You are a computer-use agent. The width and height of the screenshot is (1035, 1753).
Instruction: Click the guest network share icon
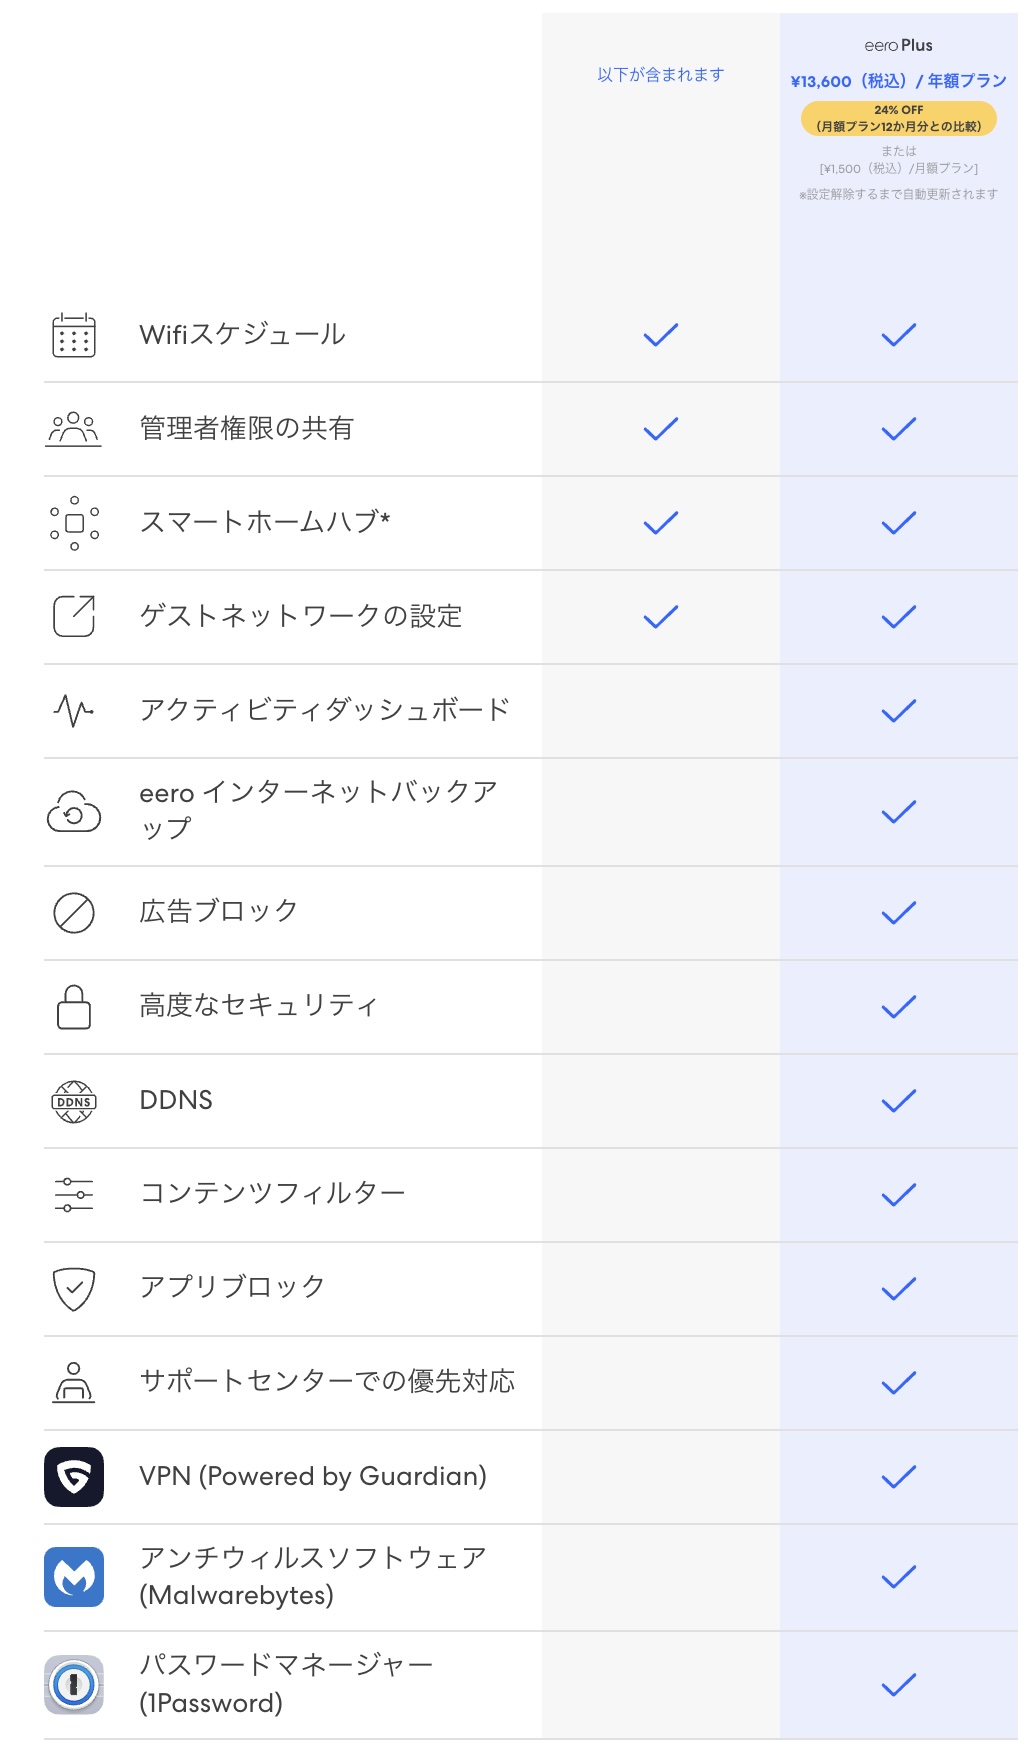pyautogui.click(x=74, y=616)
